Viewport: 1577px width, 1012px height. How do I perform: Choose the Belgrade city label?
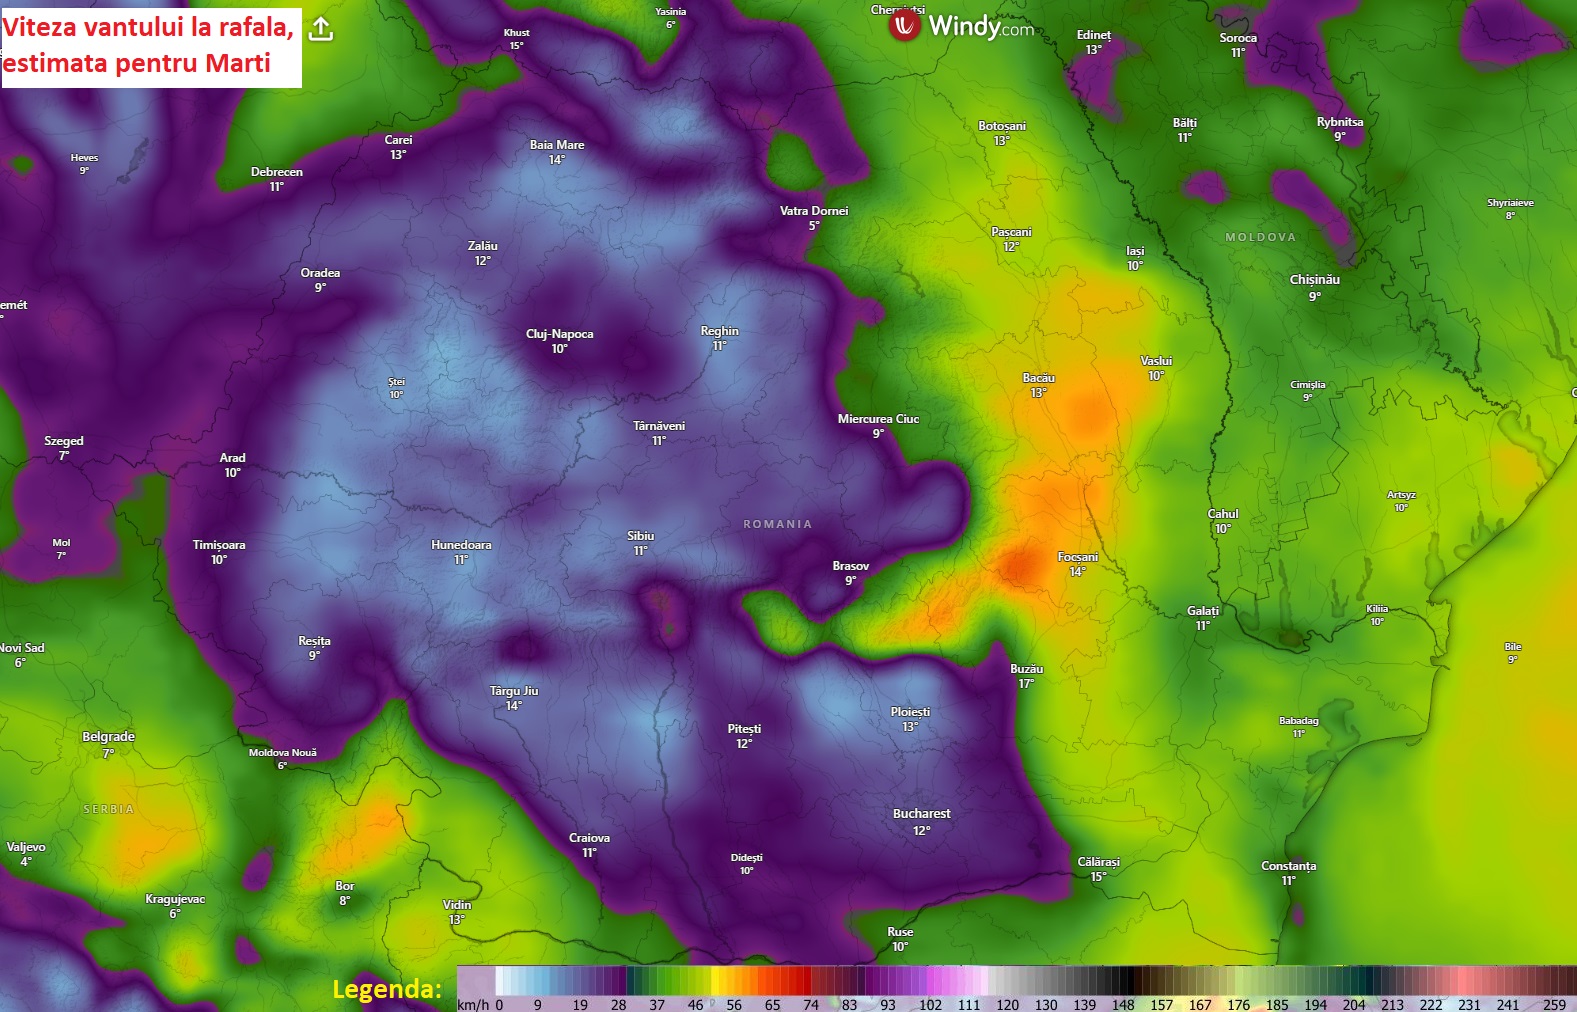click(x=108, y=737)
